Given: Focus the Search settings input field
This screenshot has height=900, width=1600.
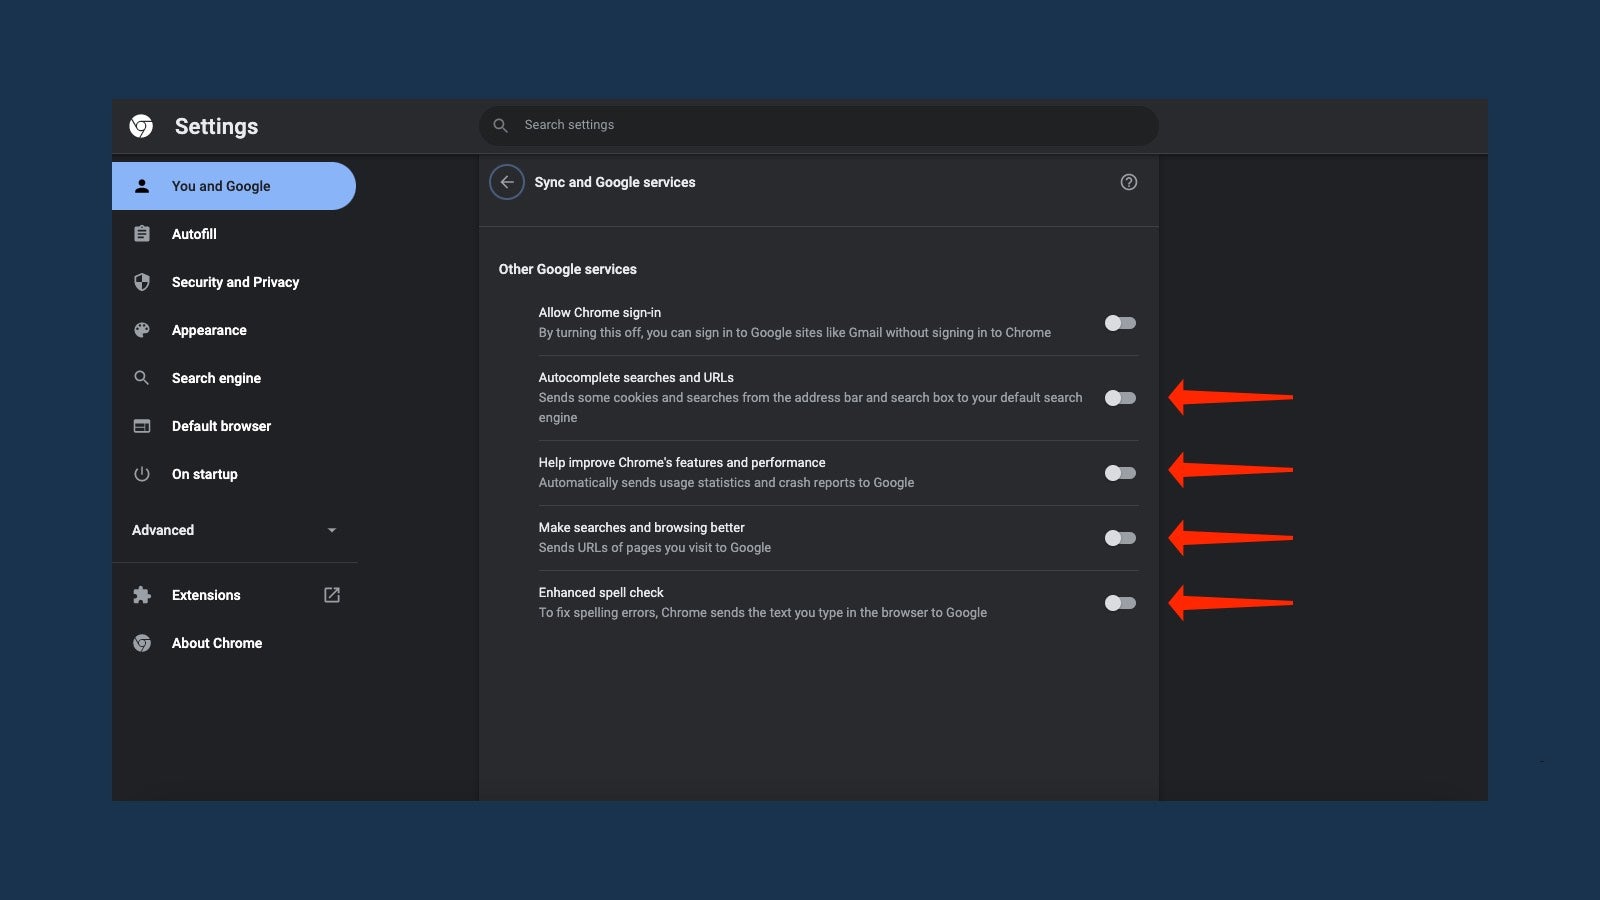Looking at the screenshot, I should pyautogui.click(x=819, y=125).
